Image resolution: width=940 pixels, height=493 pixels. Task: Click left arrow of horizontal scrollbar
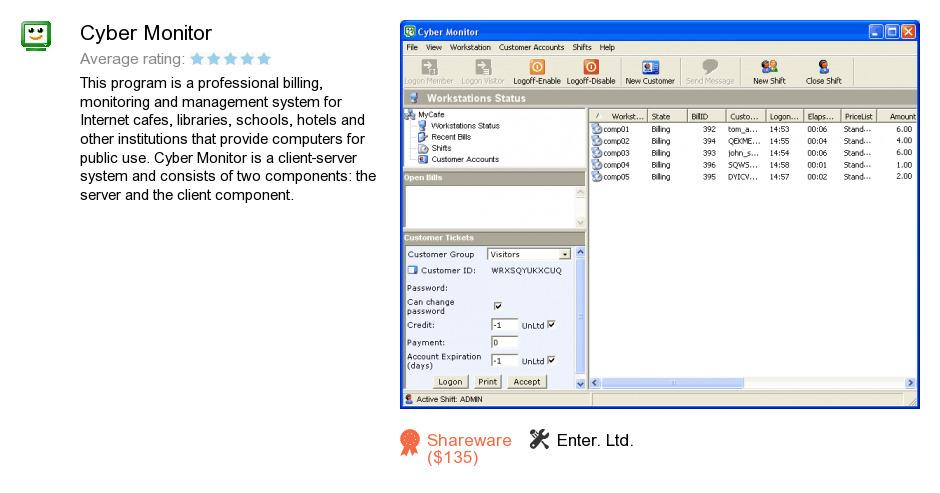(595, 383)
